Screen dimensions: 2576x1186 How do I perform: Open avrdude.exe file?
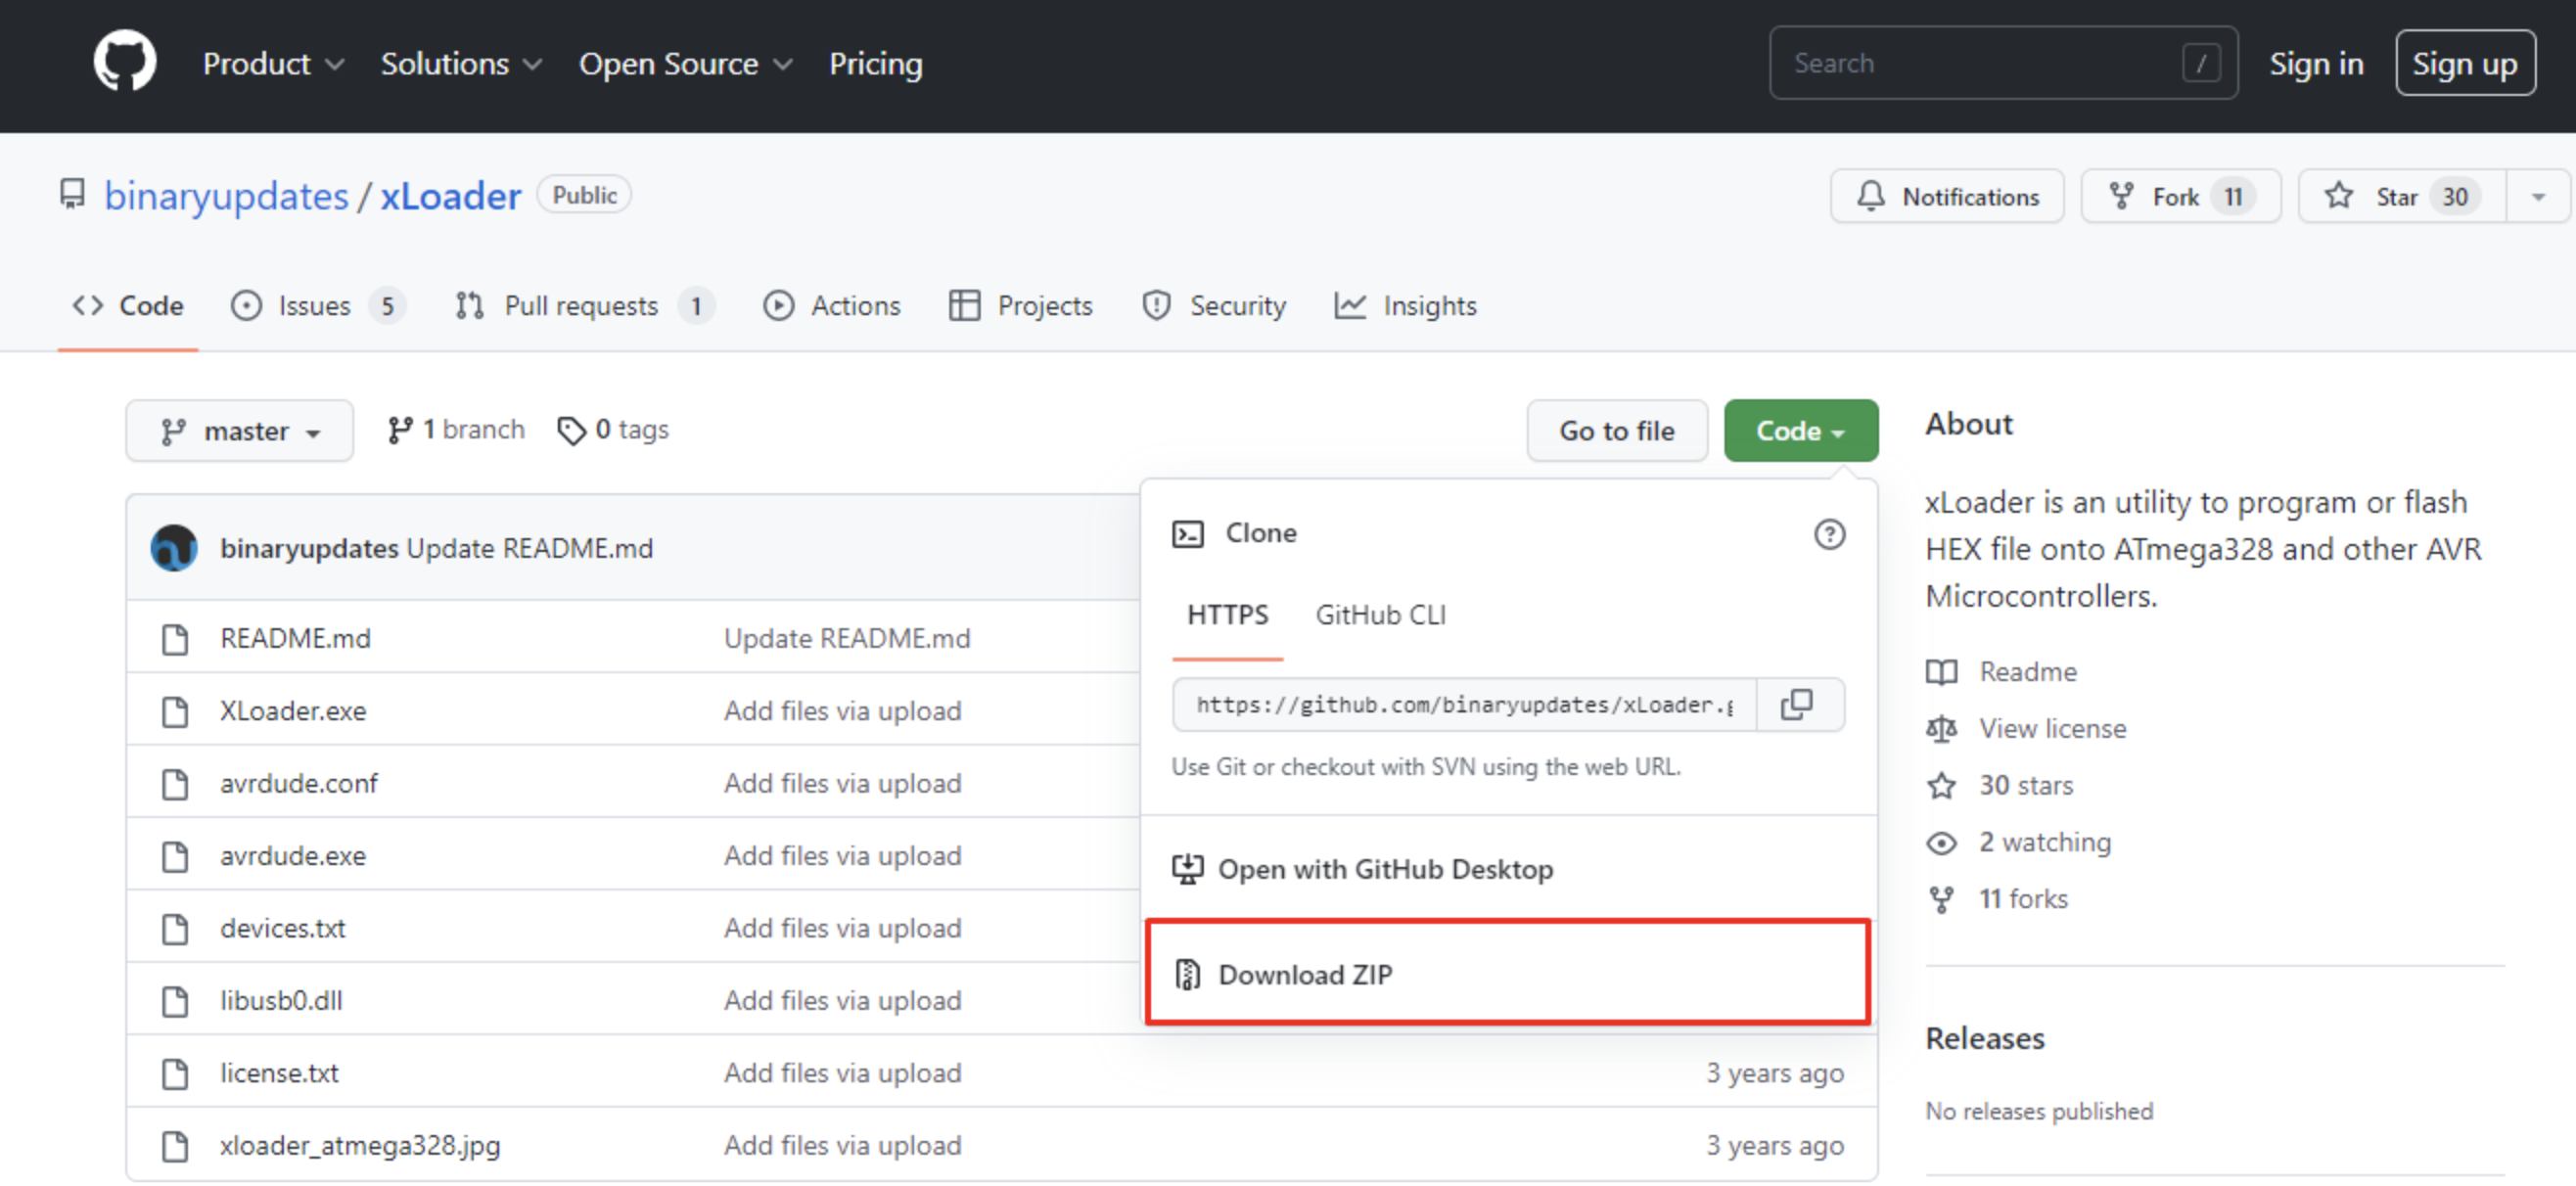(293, 855)
